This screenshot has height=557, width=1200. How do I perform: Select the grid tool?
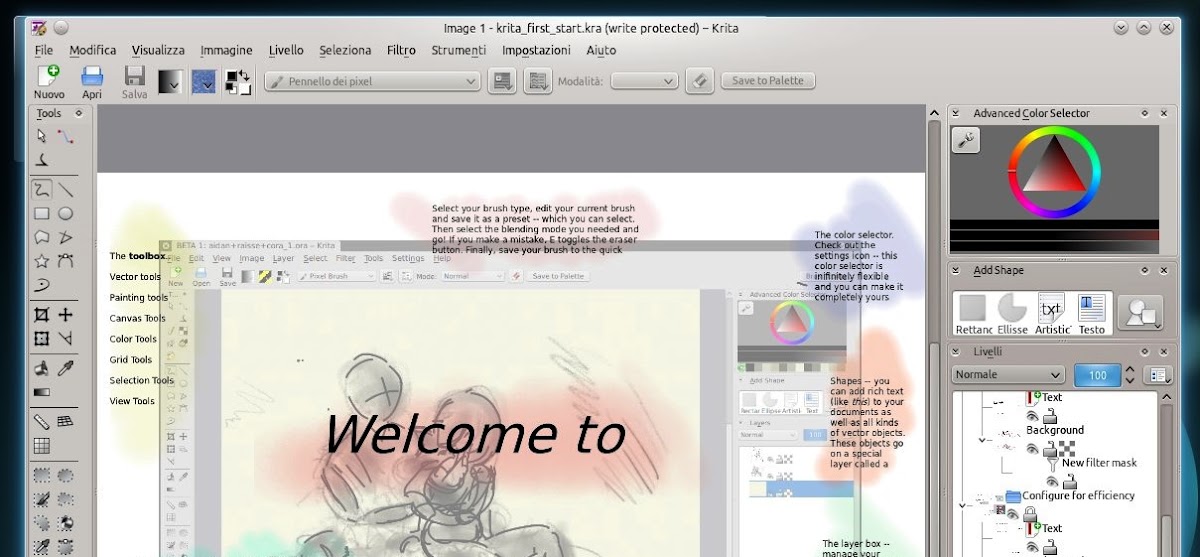click(42, 446)
